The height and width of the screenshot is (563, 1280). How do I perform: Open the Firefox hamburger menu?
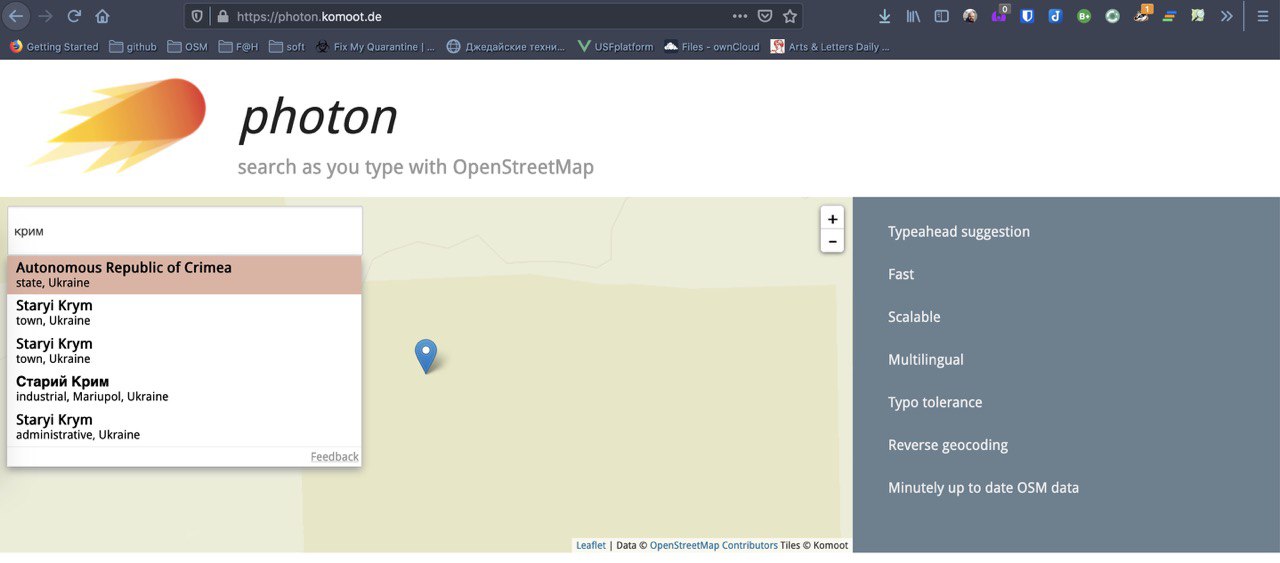tap(1262, 16)
